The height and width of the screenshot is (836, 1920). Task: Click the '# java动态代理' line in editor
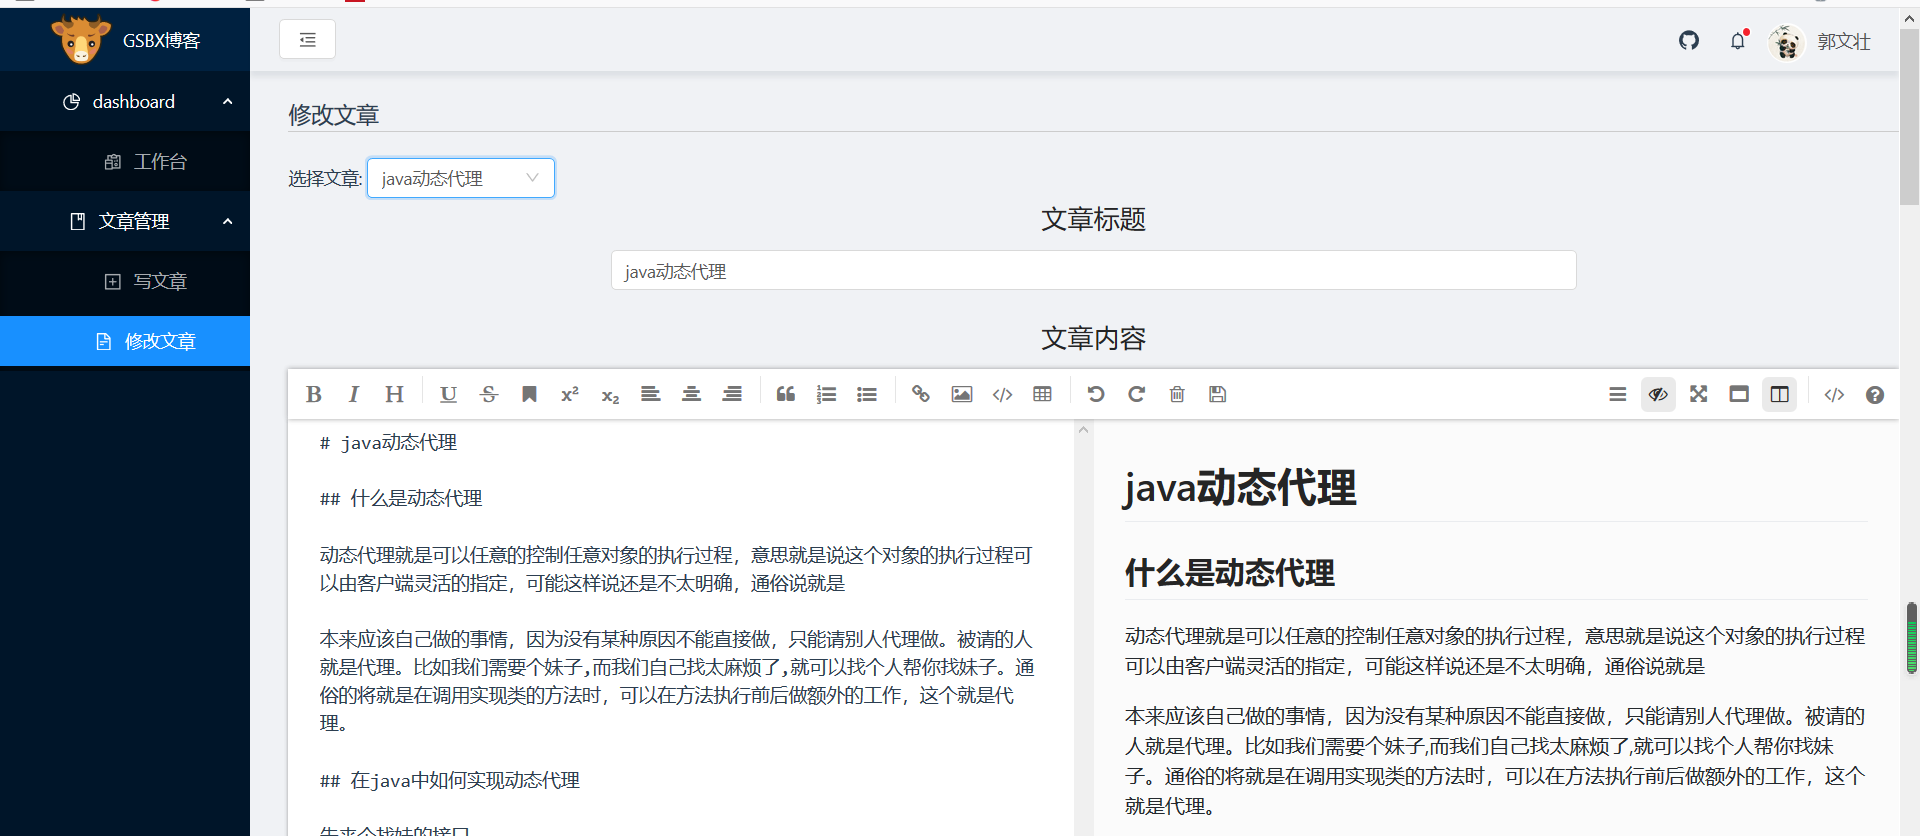tap(388, 442)
